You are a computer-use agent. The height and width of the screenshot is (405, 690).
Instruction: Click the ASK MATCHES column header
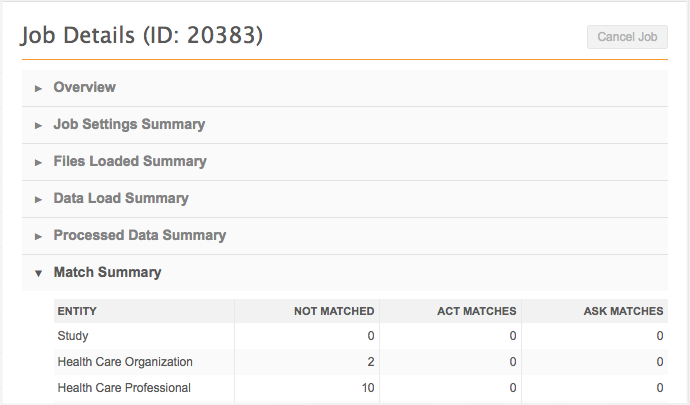point(623,311)
